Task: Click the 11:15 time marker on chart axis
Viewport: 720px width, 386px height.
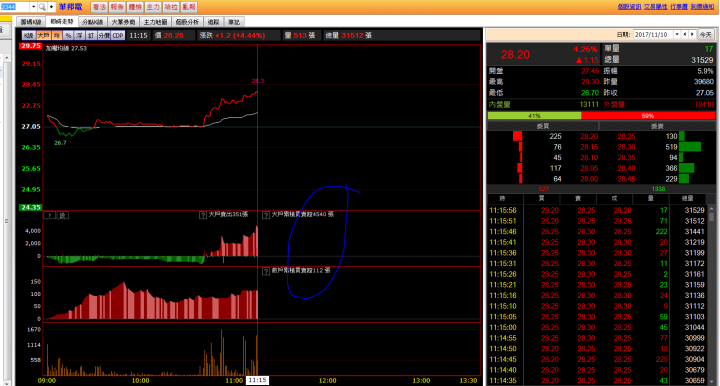Action: click(x=257, y=380)
